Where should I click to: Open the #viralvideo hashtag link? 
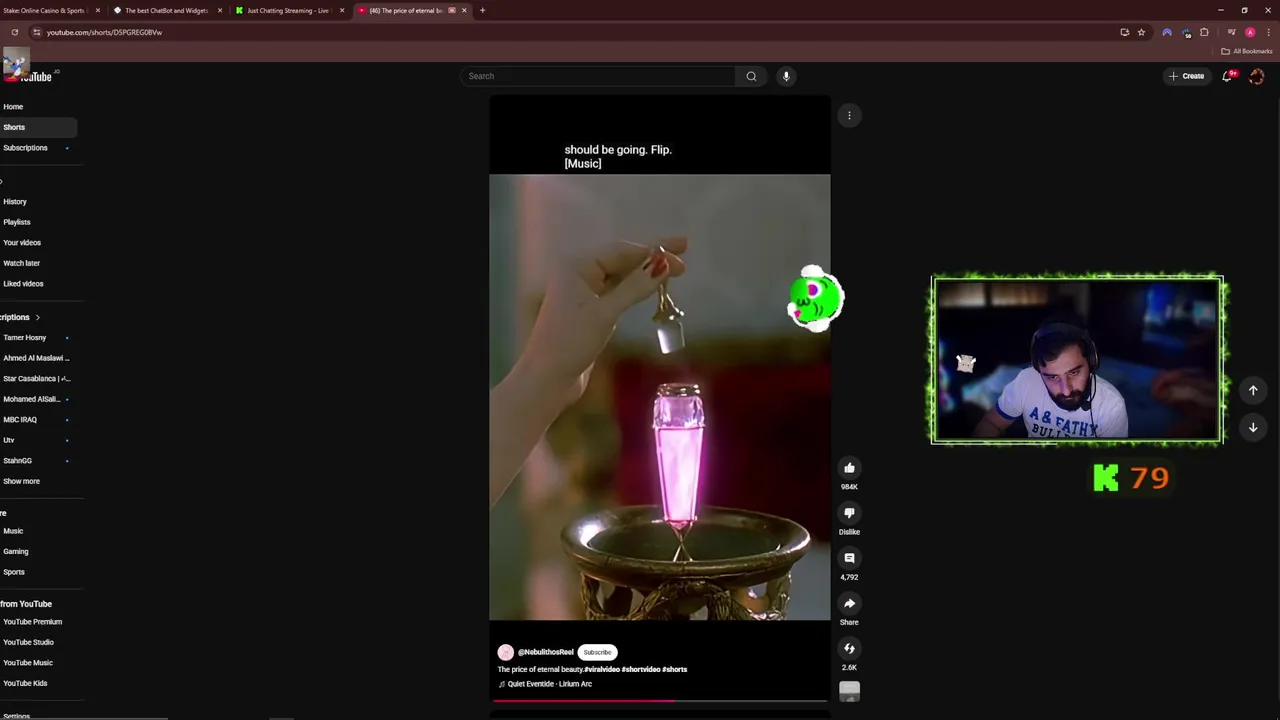603,669
